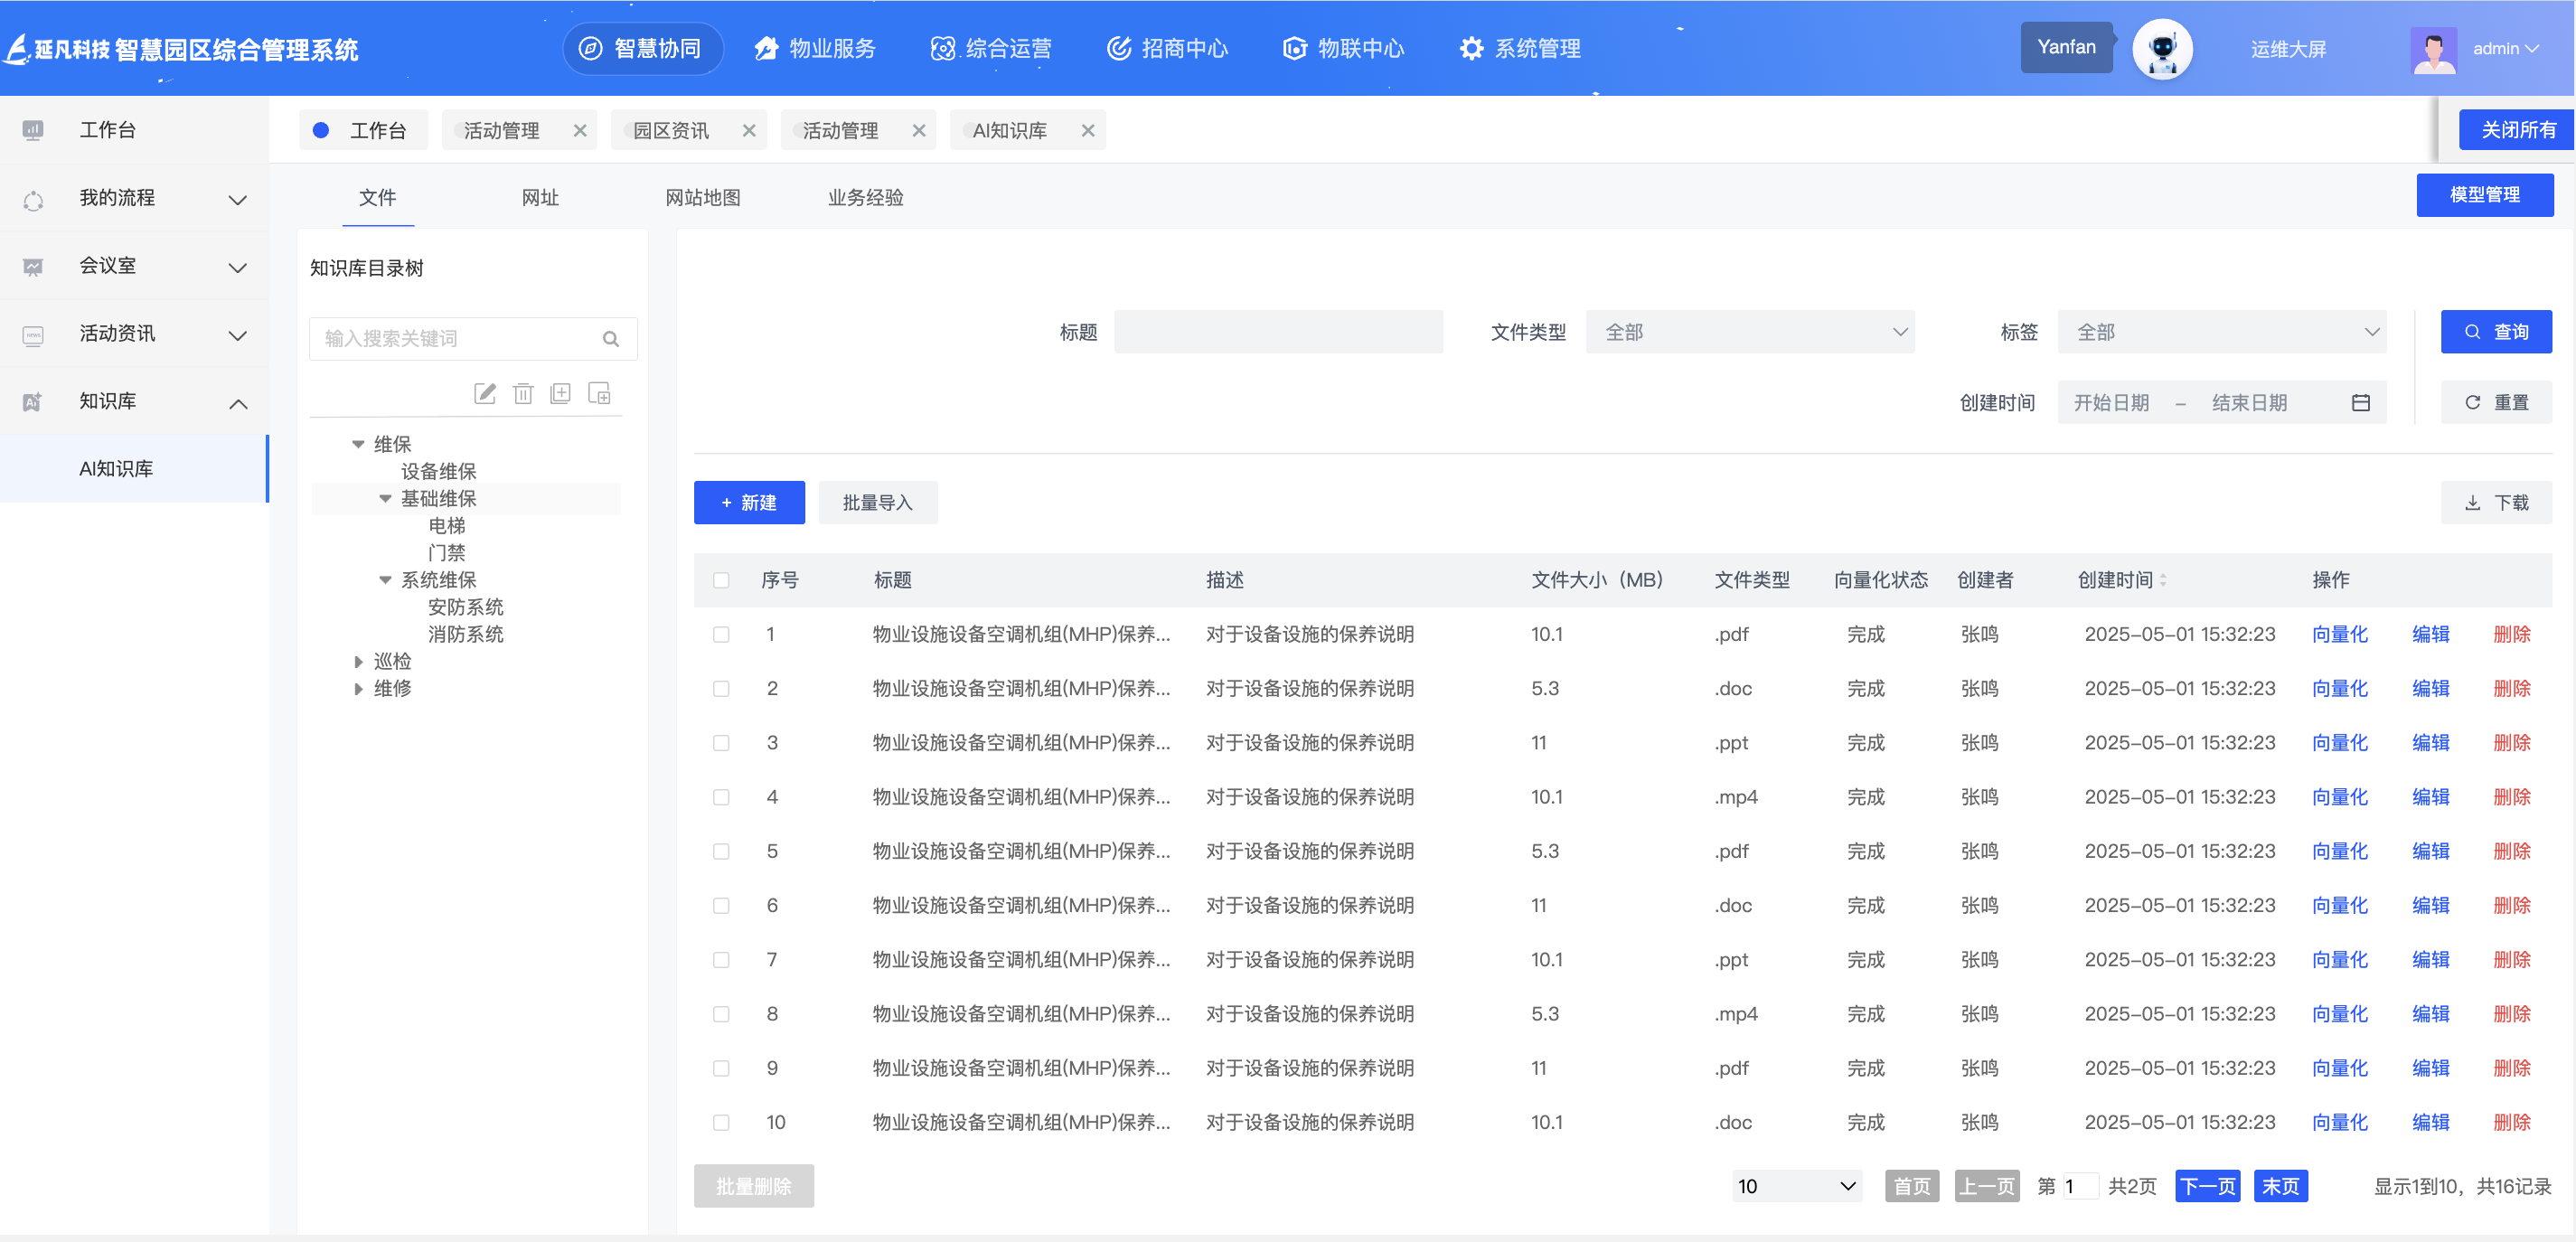This screenshot has height=1242, width=2576.
Task: Sort the table by 创建时间 column arrows
Action: click(2163, 581)
